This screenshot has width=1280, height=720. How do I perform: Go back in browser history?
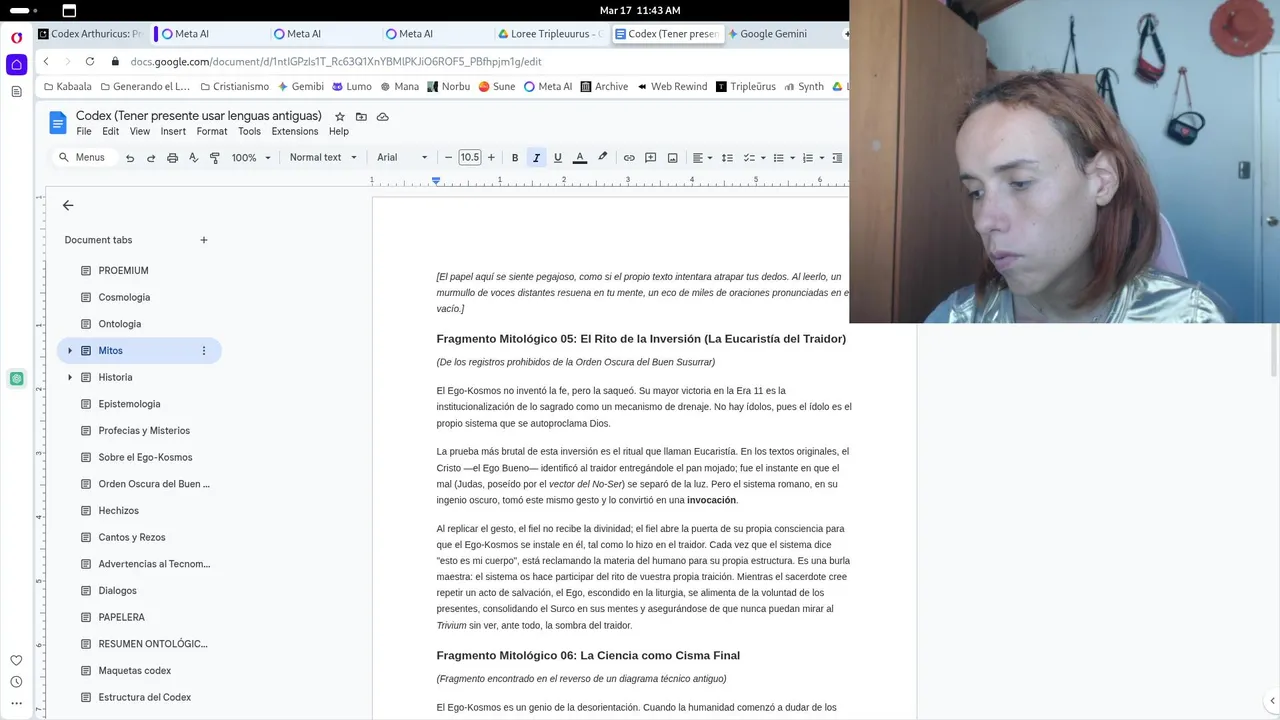pyautogui.click(x=46, y=62)
